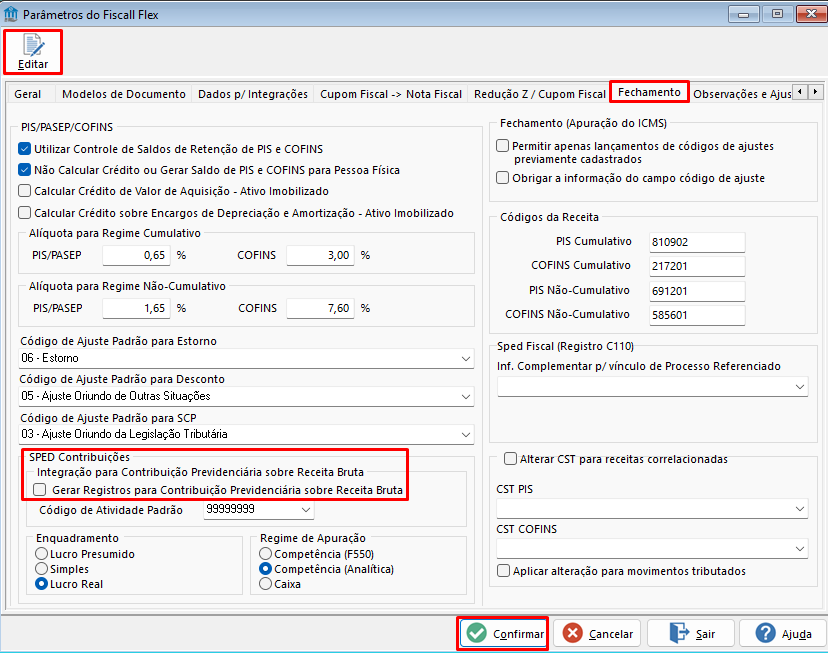Click the Editar toolbar button label
This screenshot has height=653, width=828.
[x=33, y=64]
